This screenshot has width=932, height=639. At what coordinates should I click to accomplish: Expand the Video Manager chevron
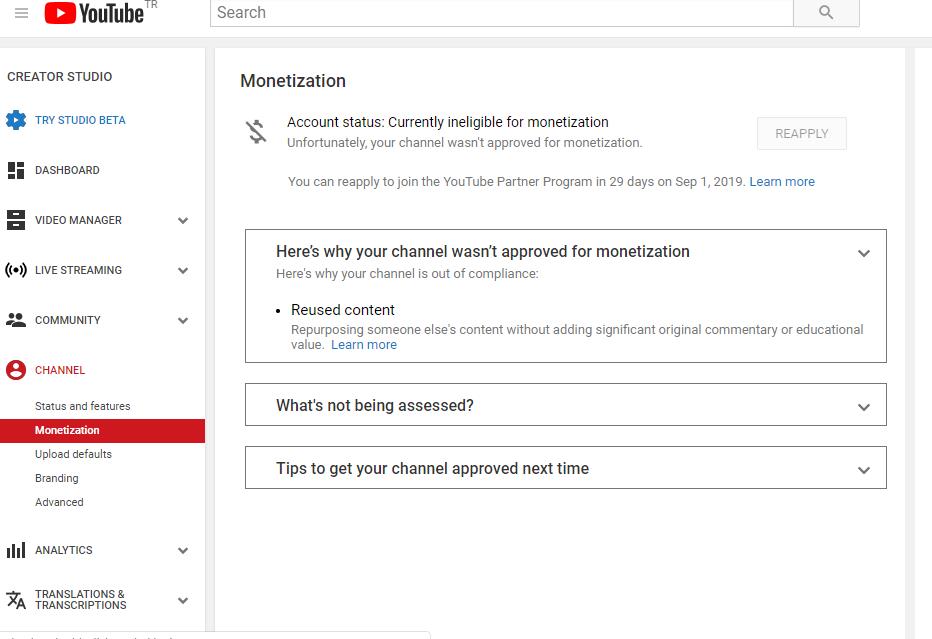[183, 221]
